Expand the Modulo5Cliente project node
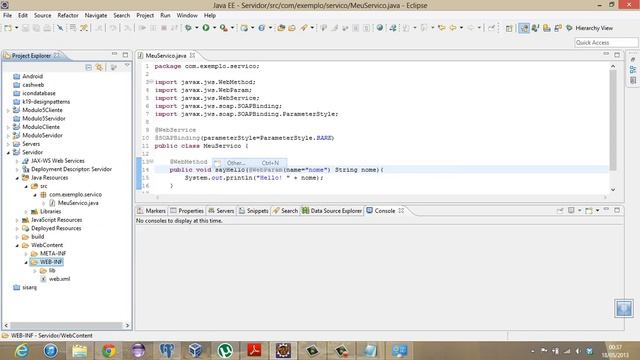The image size is (640, 360). point(8,110)
